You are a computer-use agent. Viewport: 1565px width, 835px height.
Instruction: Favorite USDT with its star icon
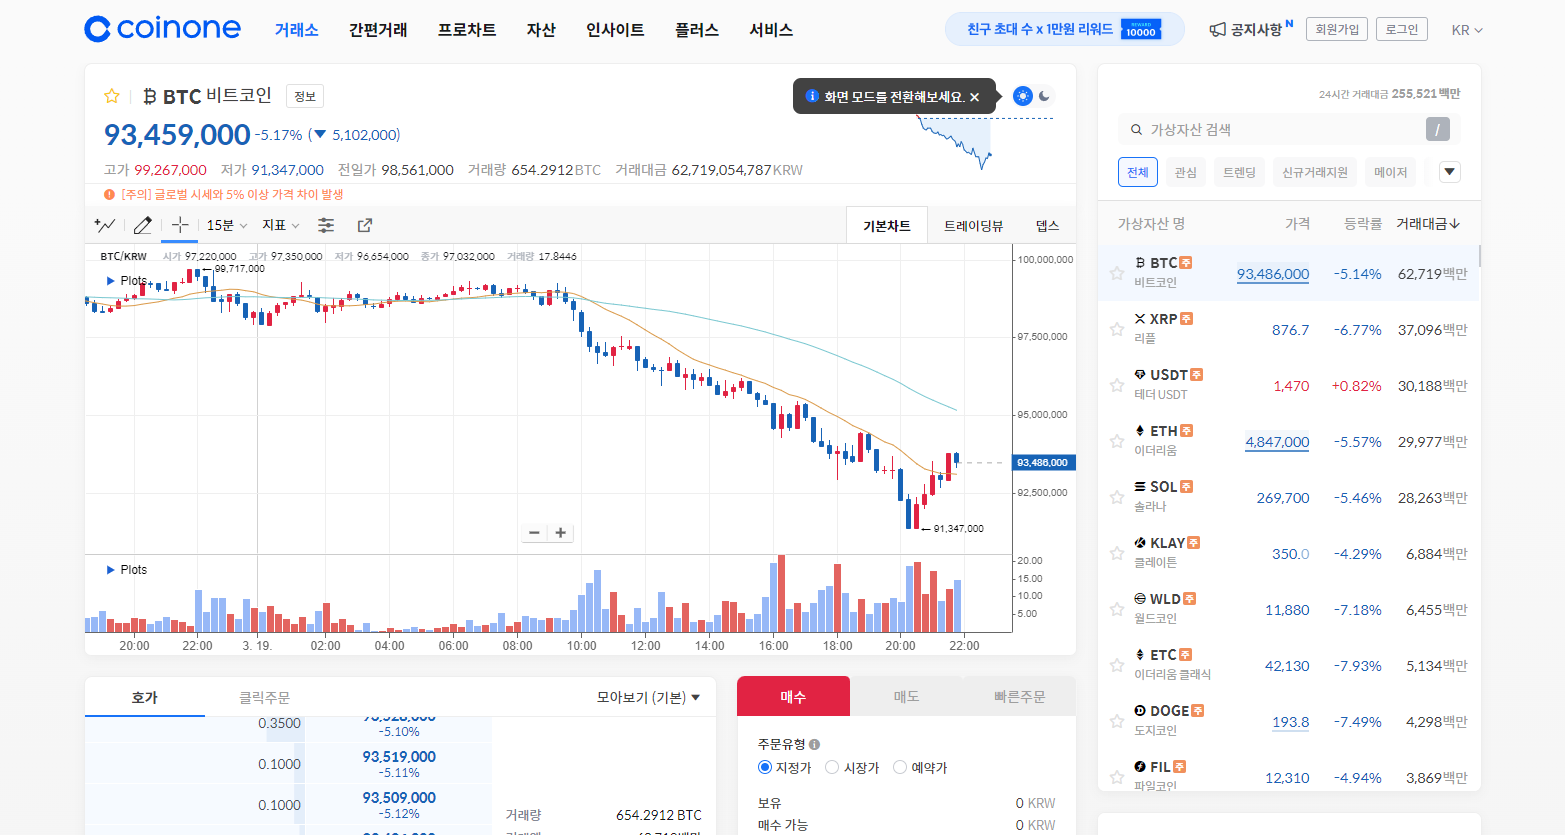(x=1117, y=385)
